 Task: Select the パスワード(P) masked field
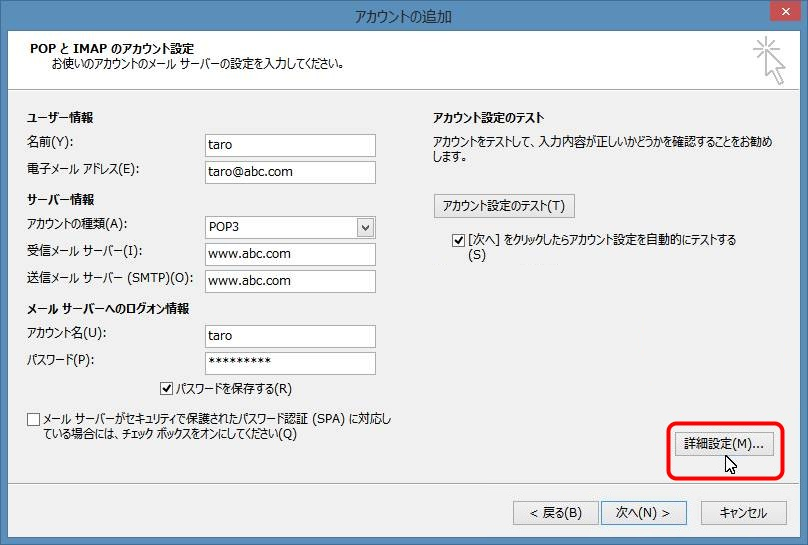(289, 362)
